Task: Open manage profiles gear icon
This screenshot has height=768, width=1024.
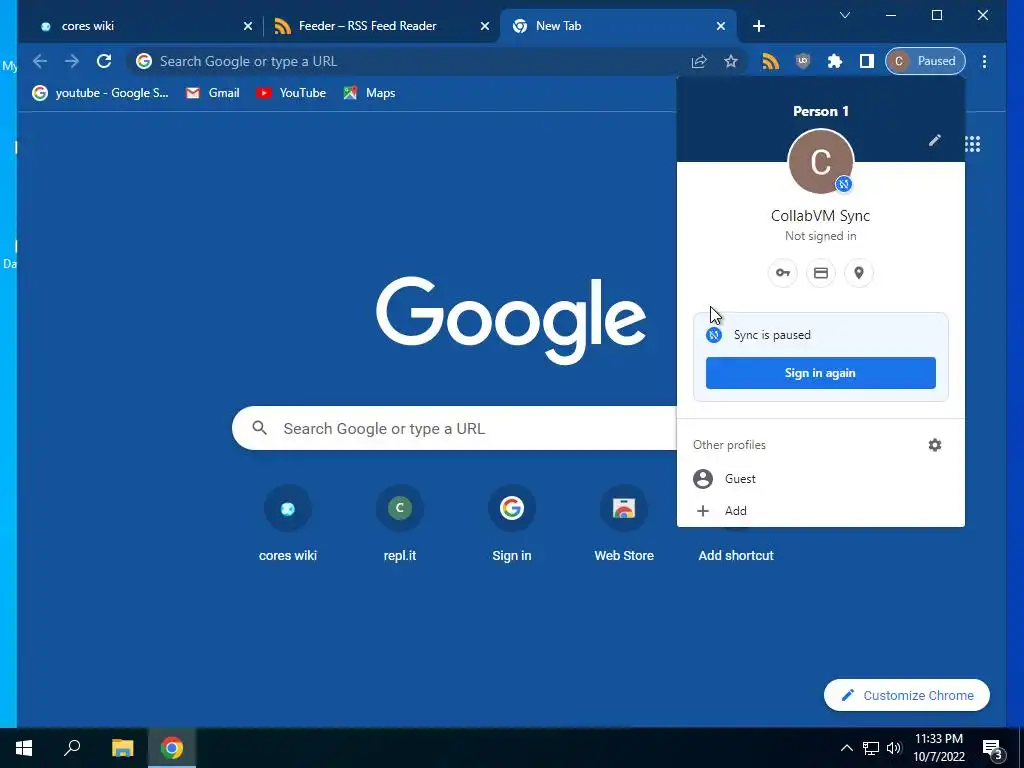Action: click(x=935, y=445)
